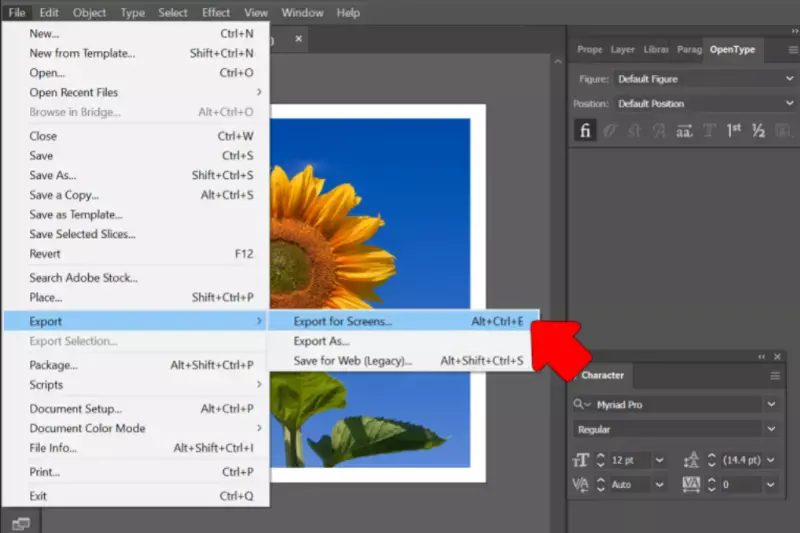Close the floating Character panel
800x533 pixels.
[x=777, y=357]
